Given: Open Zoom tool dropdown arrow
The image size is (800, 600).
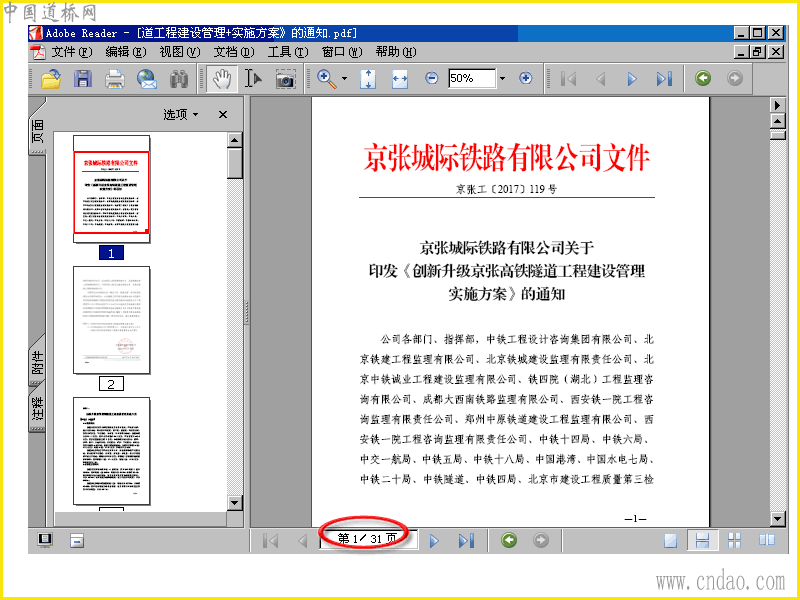Looking at the screenshot, I should click(x=344, y=79).
